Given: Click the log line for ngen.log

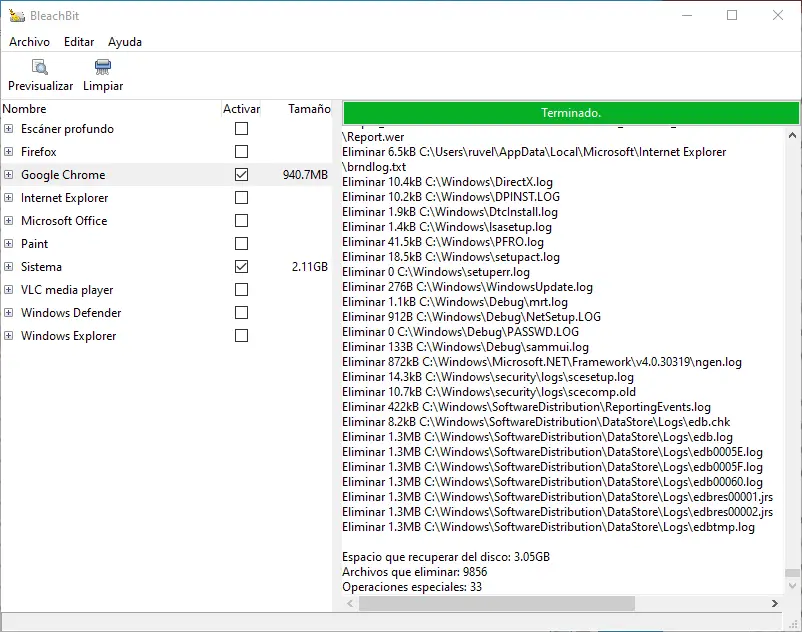Looking at the screenshot, I should 542,362.
